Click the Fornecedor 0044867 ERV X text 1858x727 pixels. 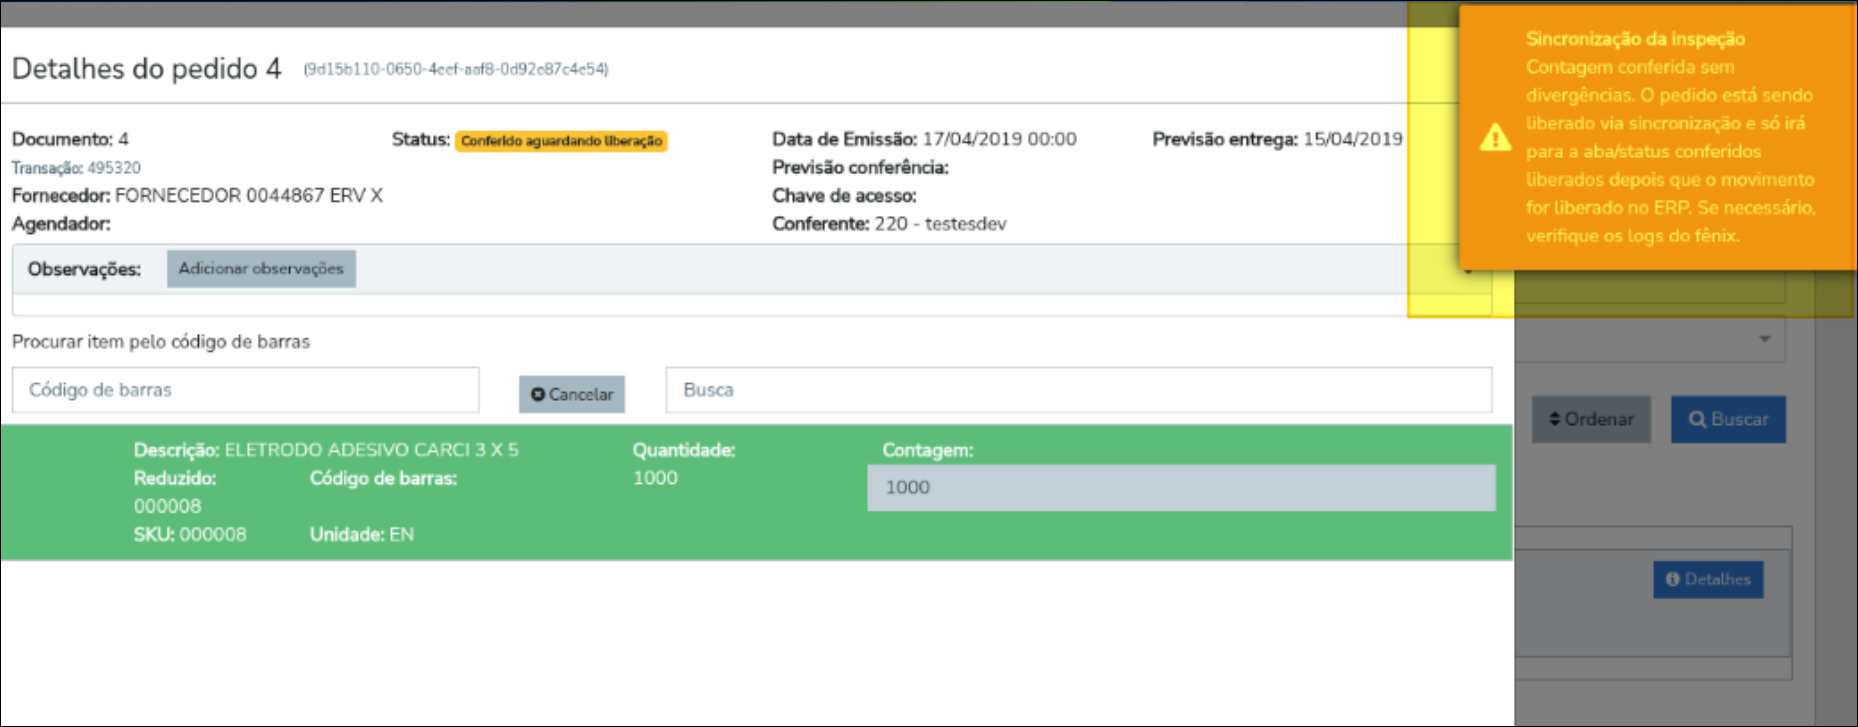pos(197,195)
